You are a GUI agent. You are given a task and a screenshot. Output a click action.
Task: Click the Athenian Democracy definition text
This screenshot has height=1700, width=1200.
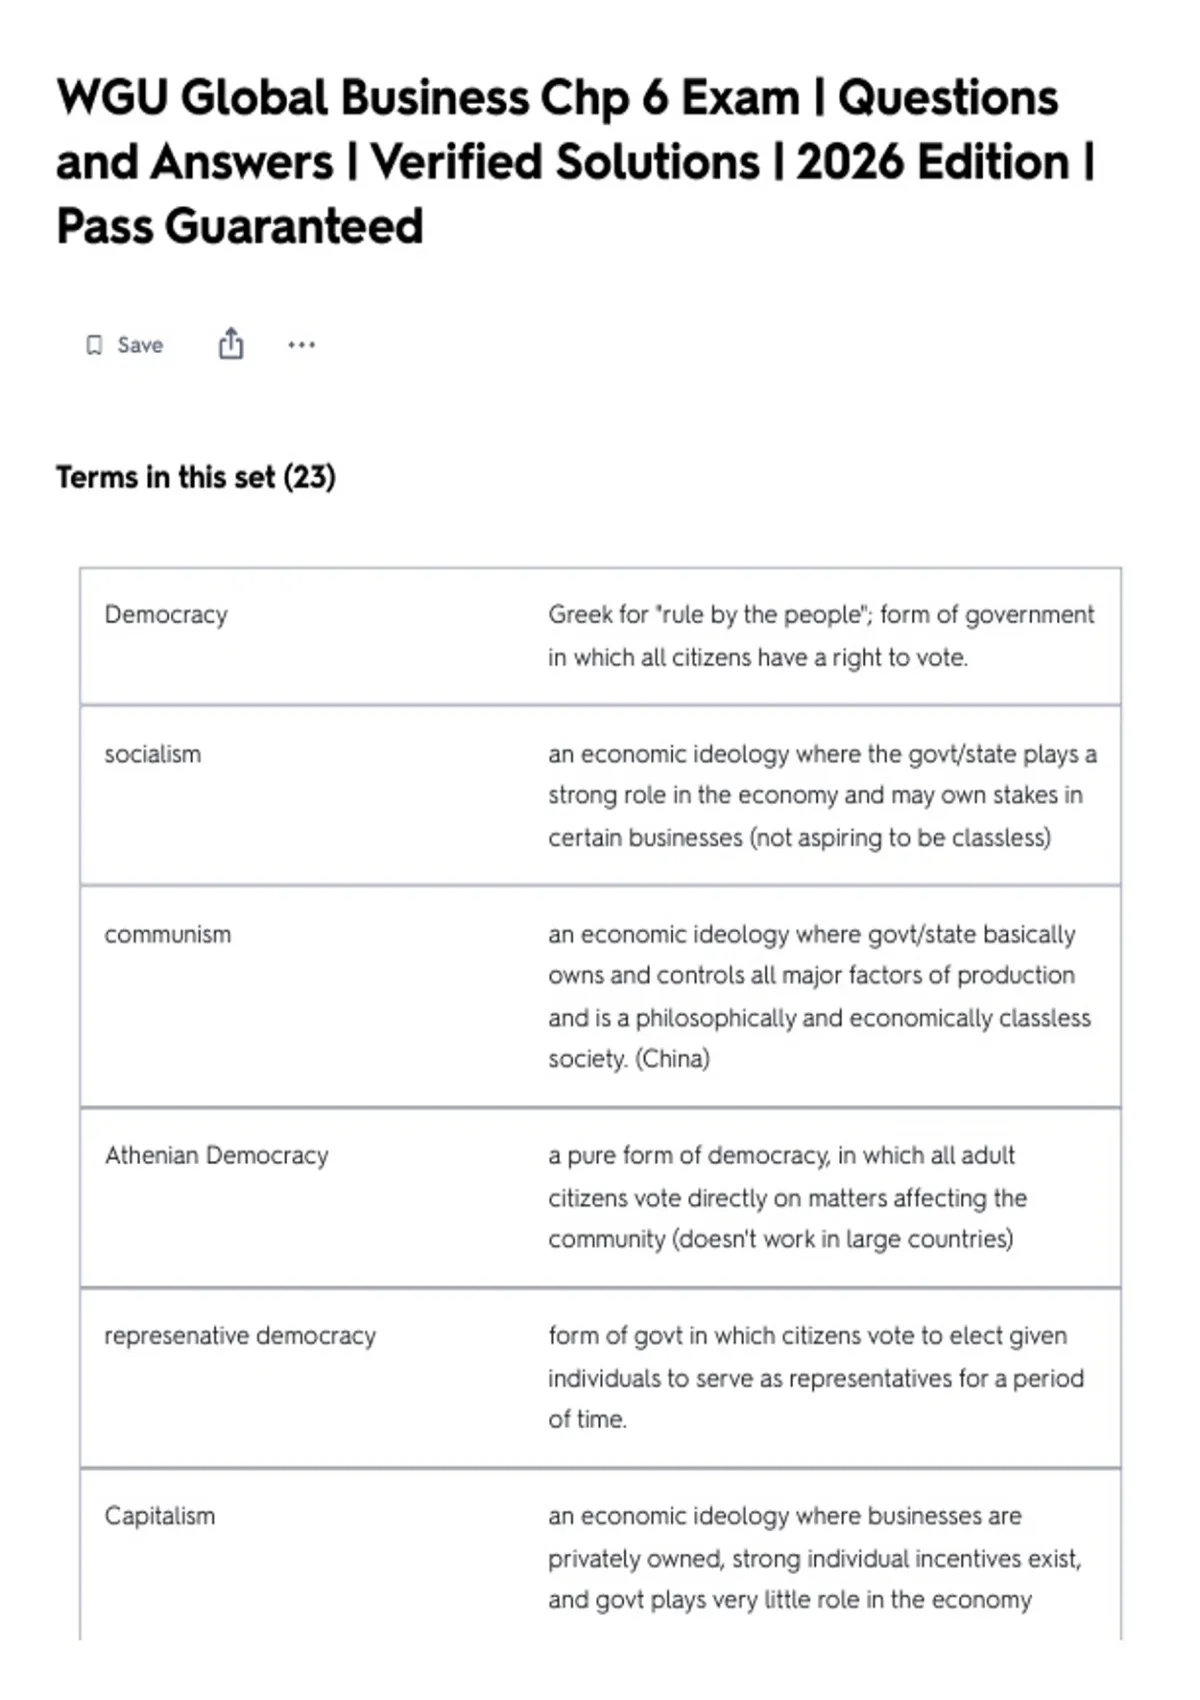[x=787, y=1197]
